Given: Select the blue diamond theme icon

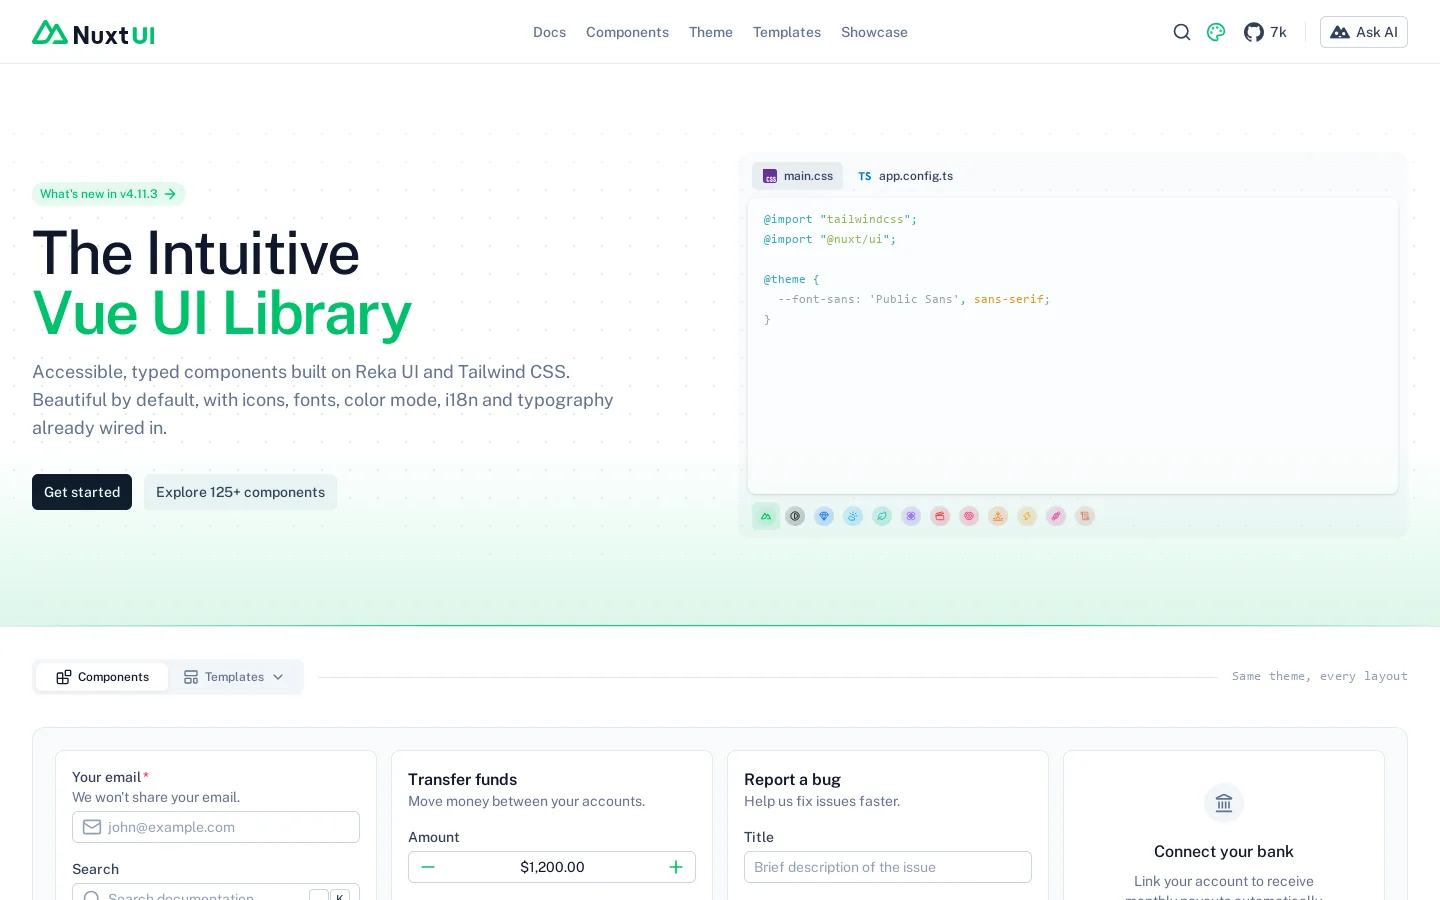Looking at the screenshot, I should coord(824,516).
